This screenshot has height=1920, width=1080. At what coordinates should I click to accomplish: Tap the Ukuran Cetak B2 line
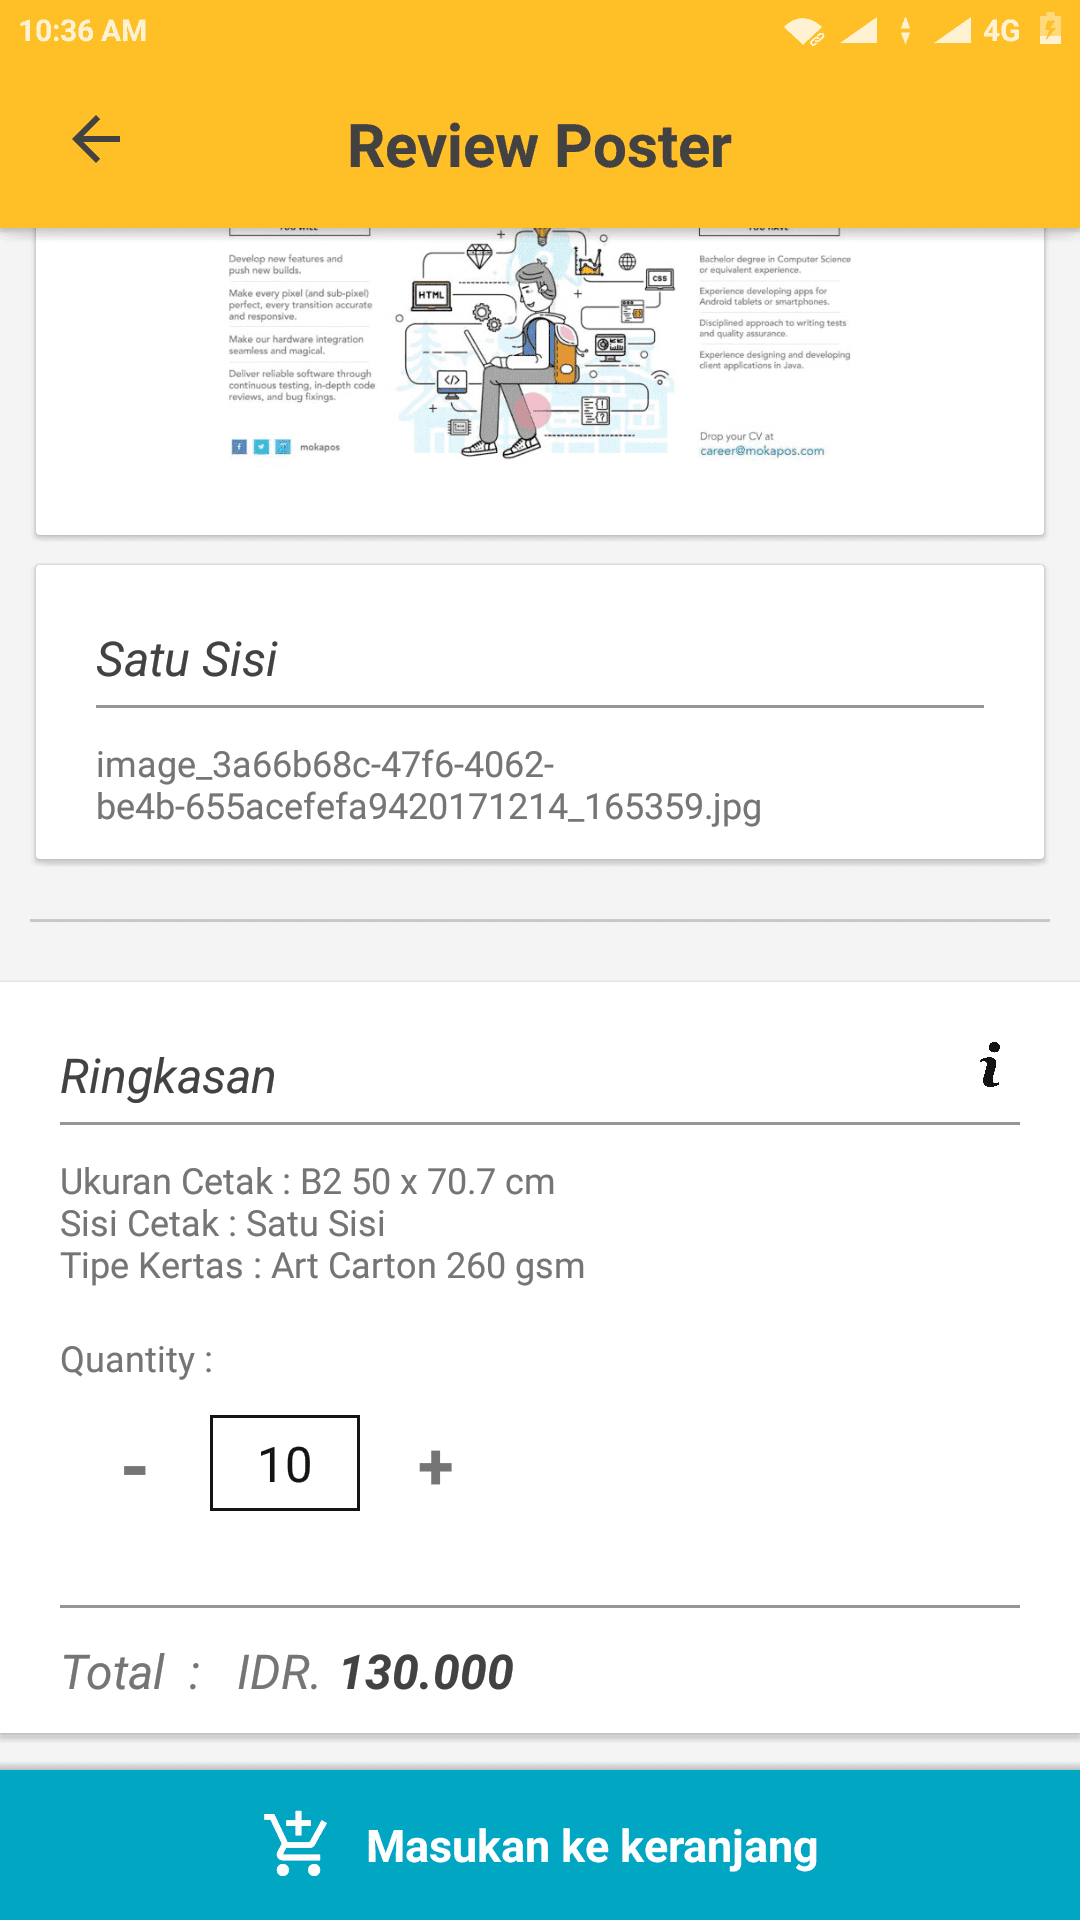coord(308,1182)
